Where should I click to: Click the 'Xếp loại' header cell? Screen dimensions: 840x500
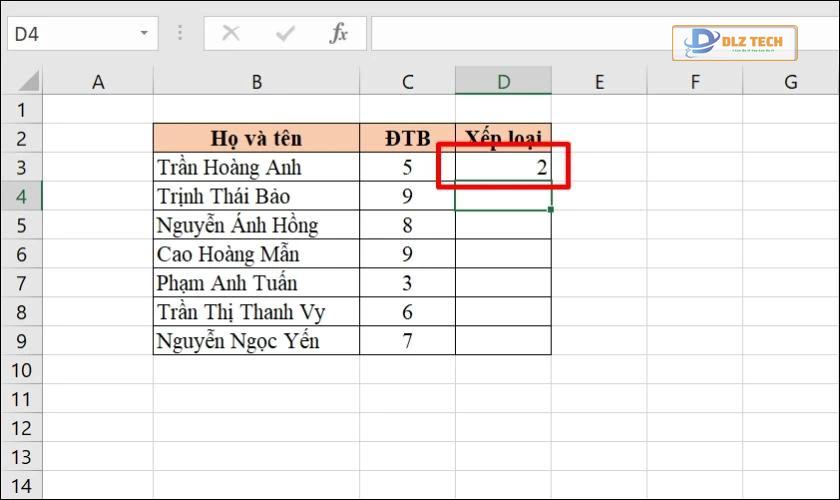[504, 138]
